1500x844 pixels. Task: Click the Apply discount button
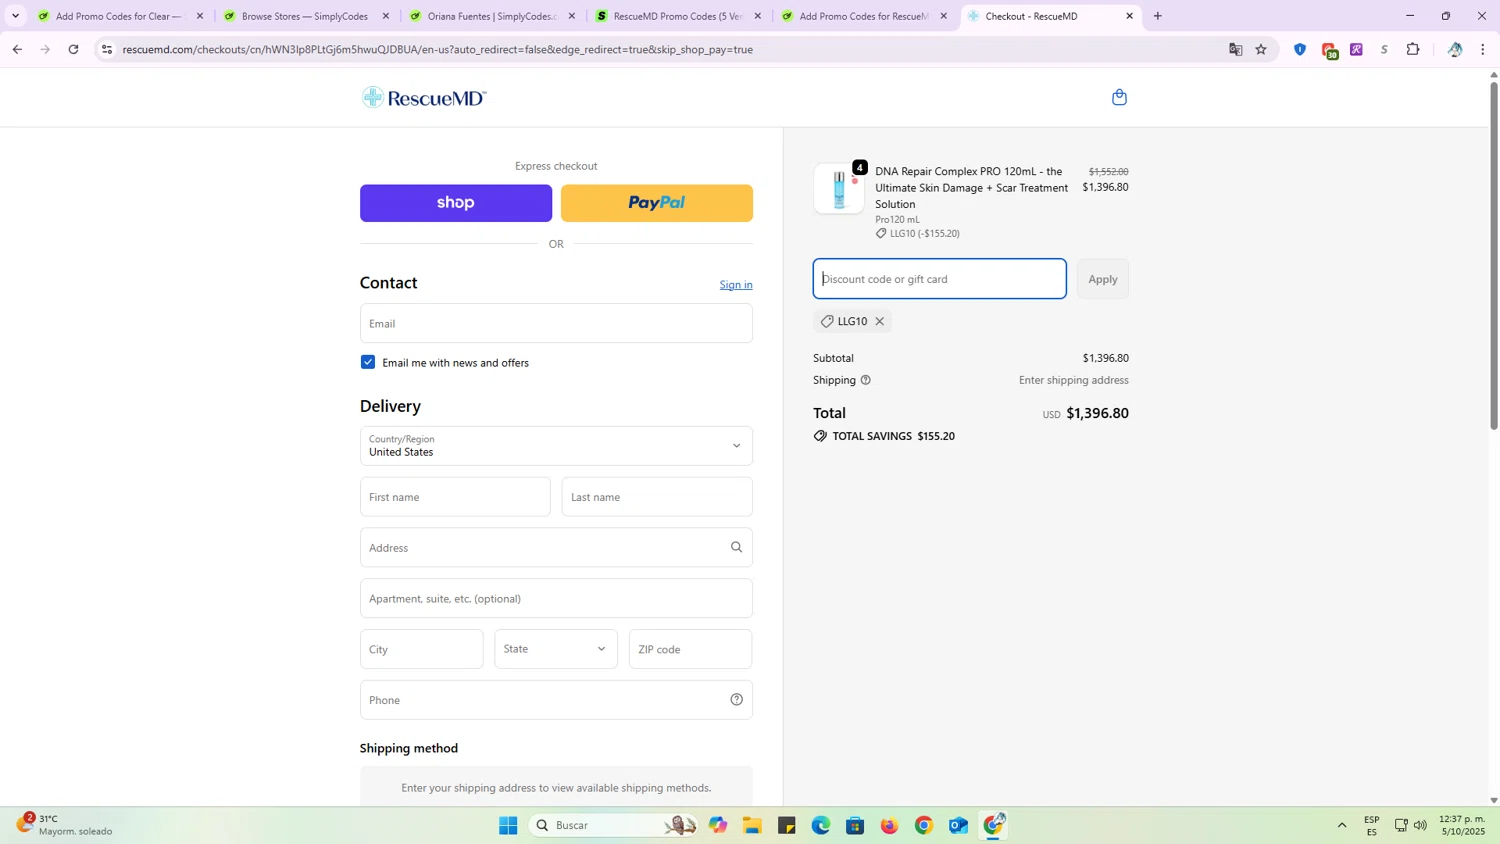pos(1103,279)
